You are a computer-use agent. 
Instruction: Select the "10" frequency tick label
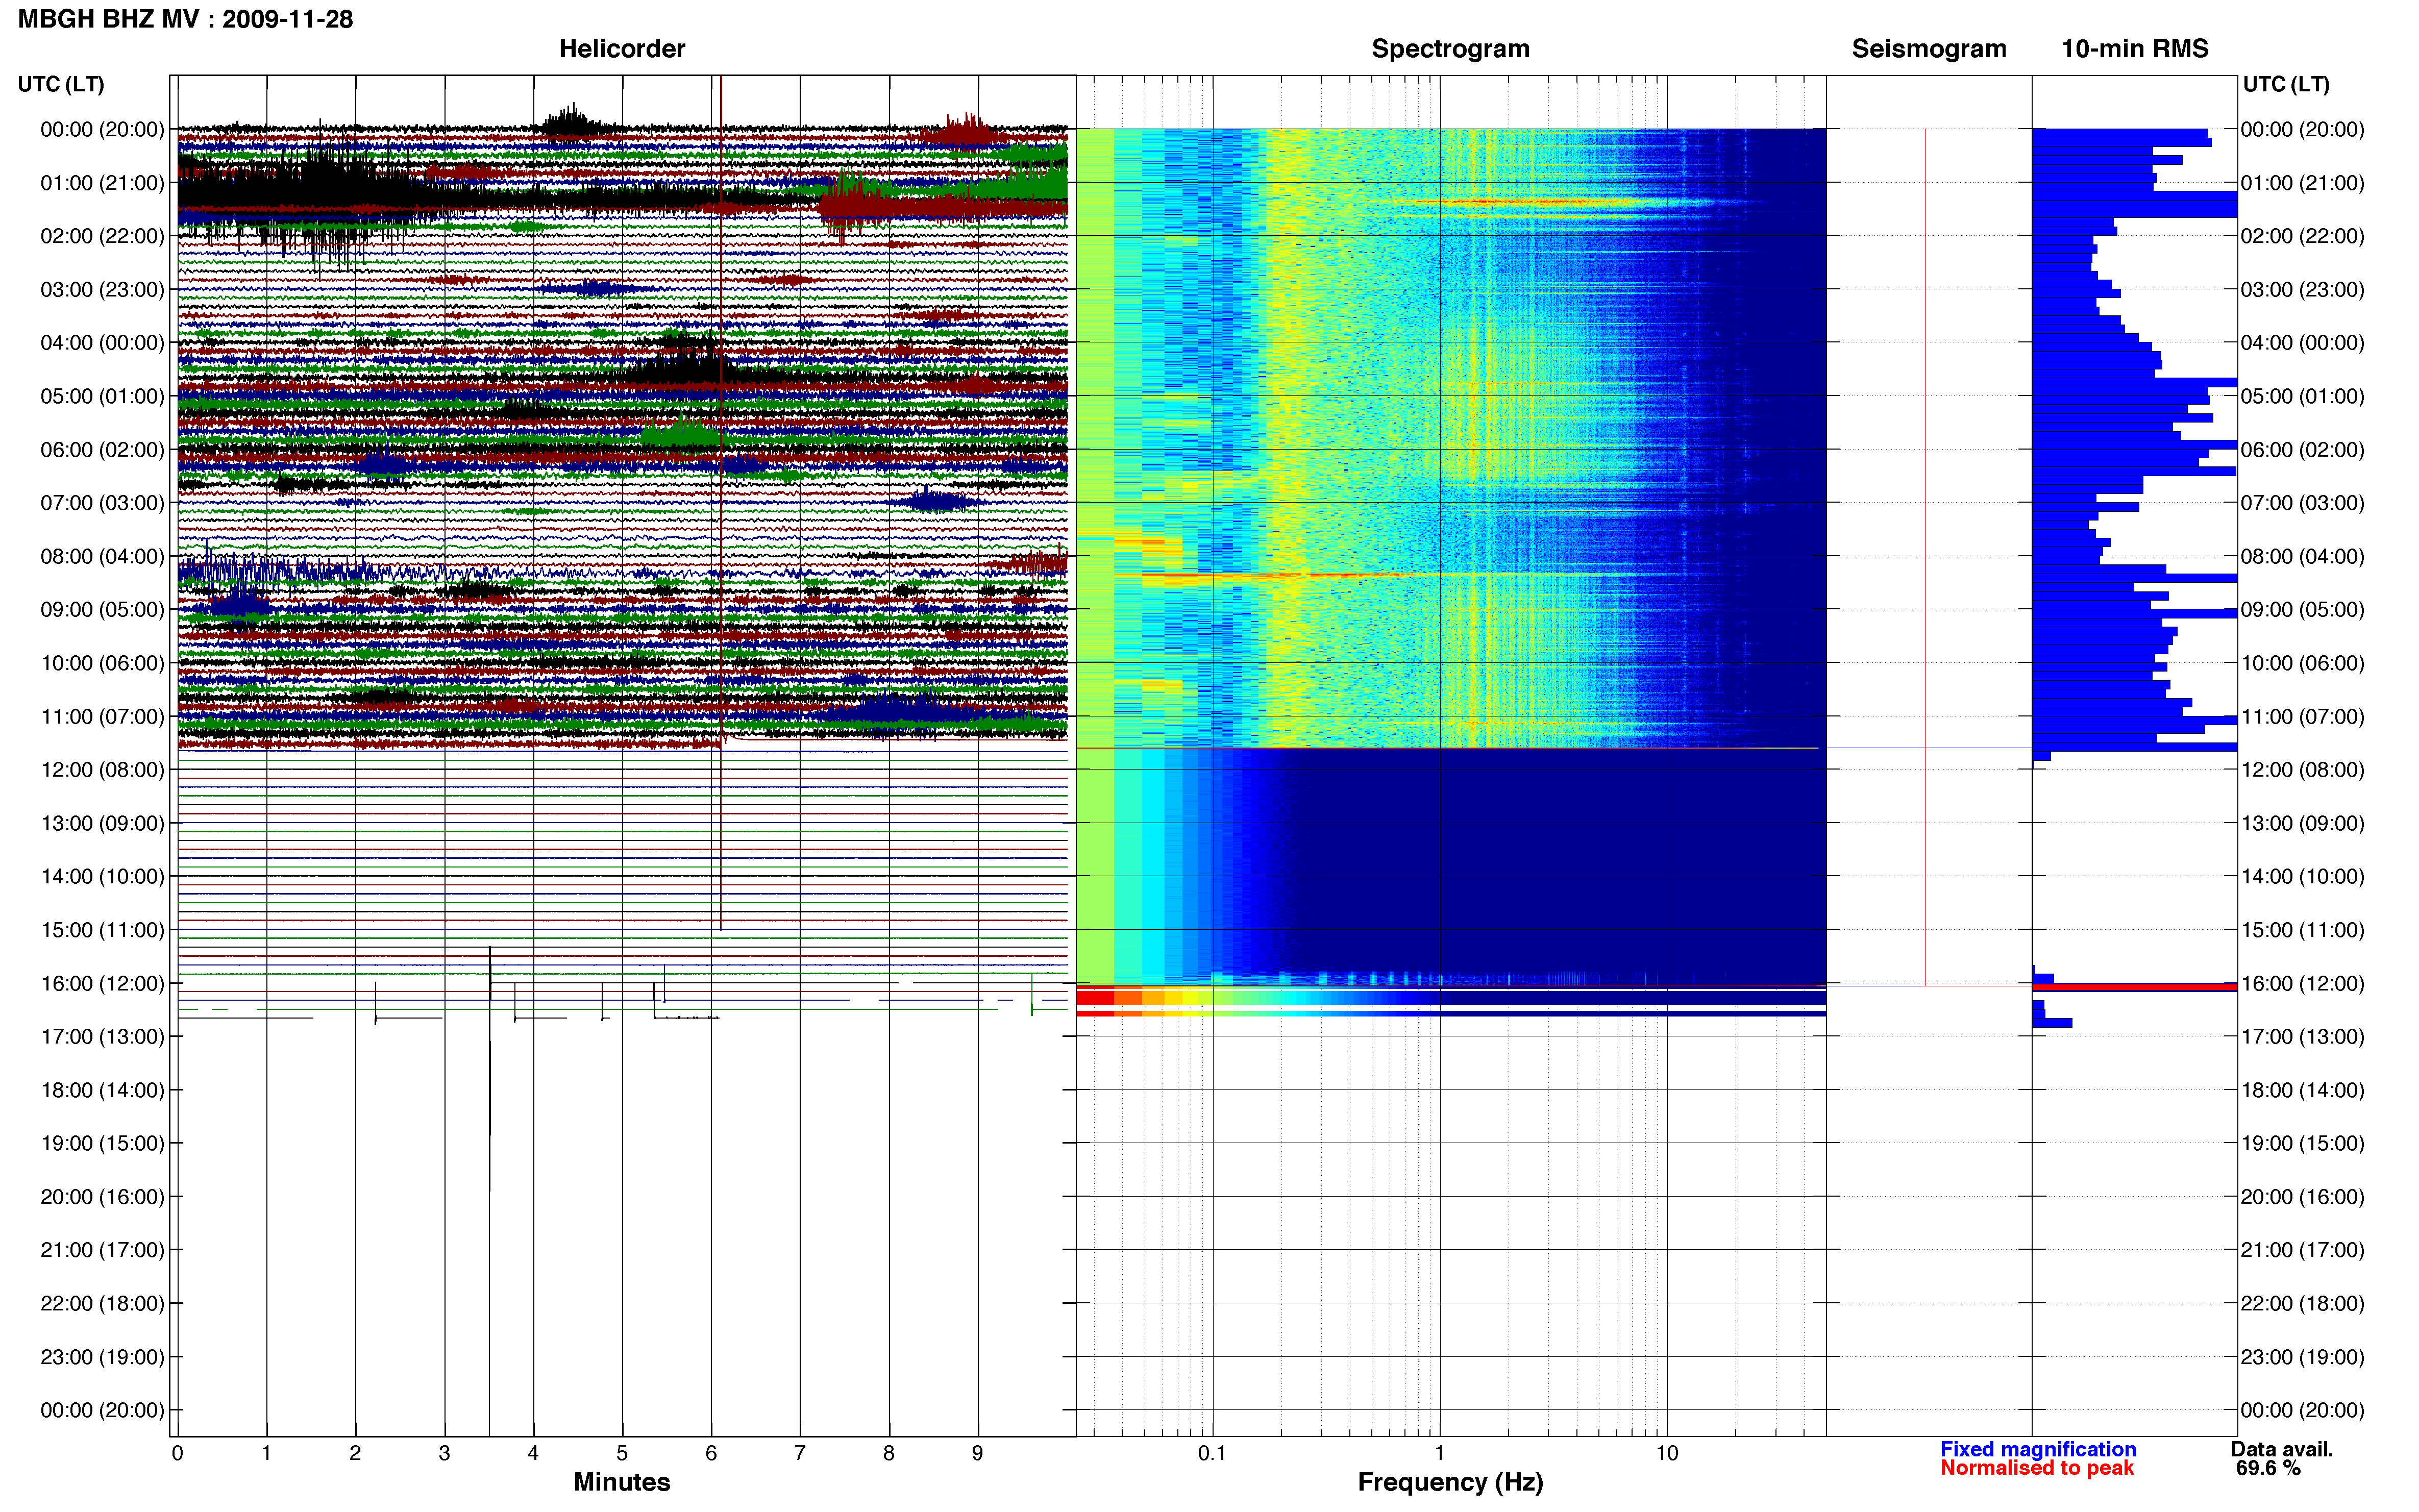(1666, 1453)
